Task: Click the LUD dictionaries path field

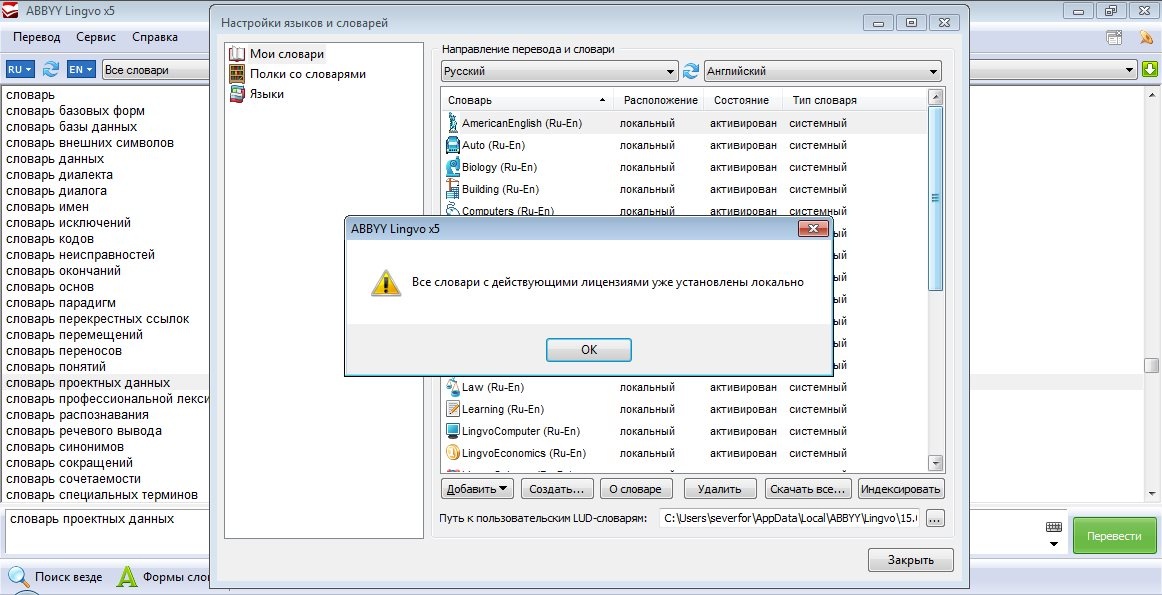Action: click(x=790, y=518)
